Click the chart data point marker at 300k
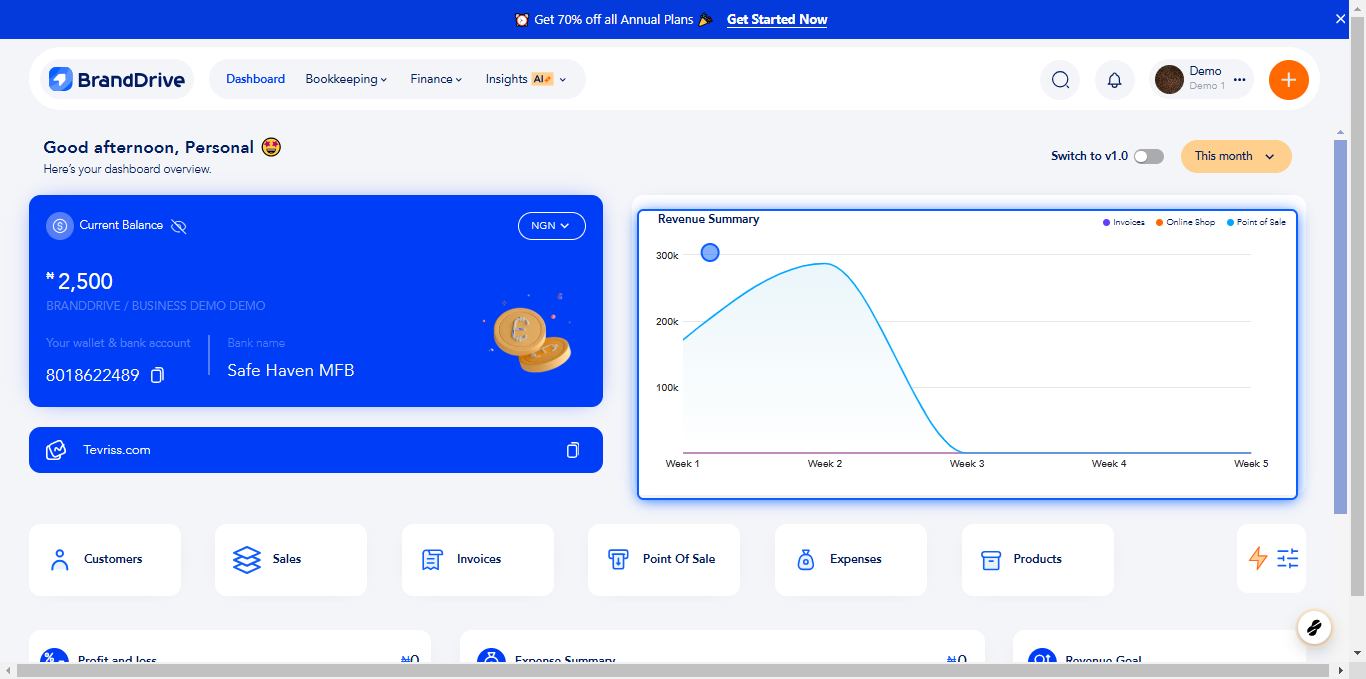Screen dimensions: 1366x679 (710, 253)
